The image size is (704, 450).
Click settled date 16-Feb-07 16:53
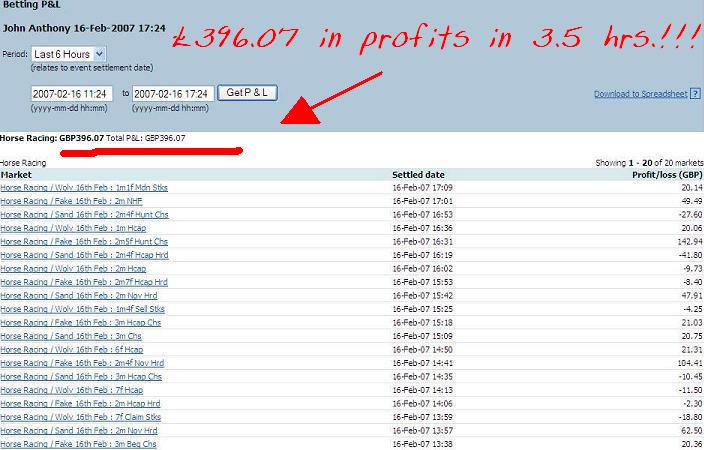422,215
